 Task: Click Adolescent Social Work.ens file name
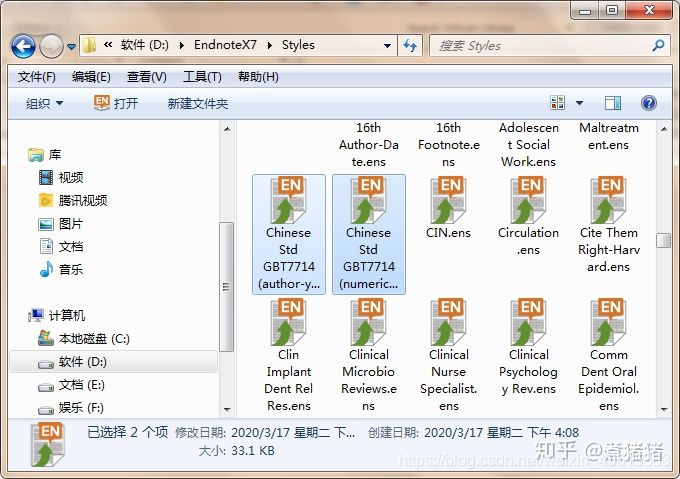click(528, 145)
